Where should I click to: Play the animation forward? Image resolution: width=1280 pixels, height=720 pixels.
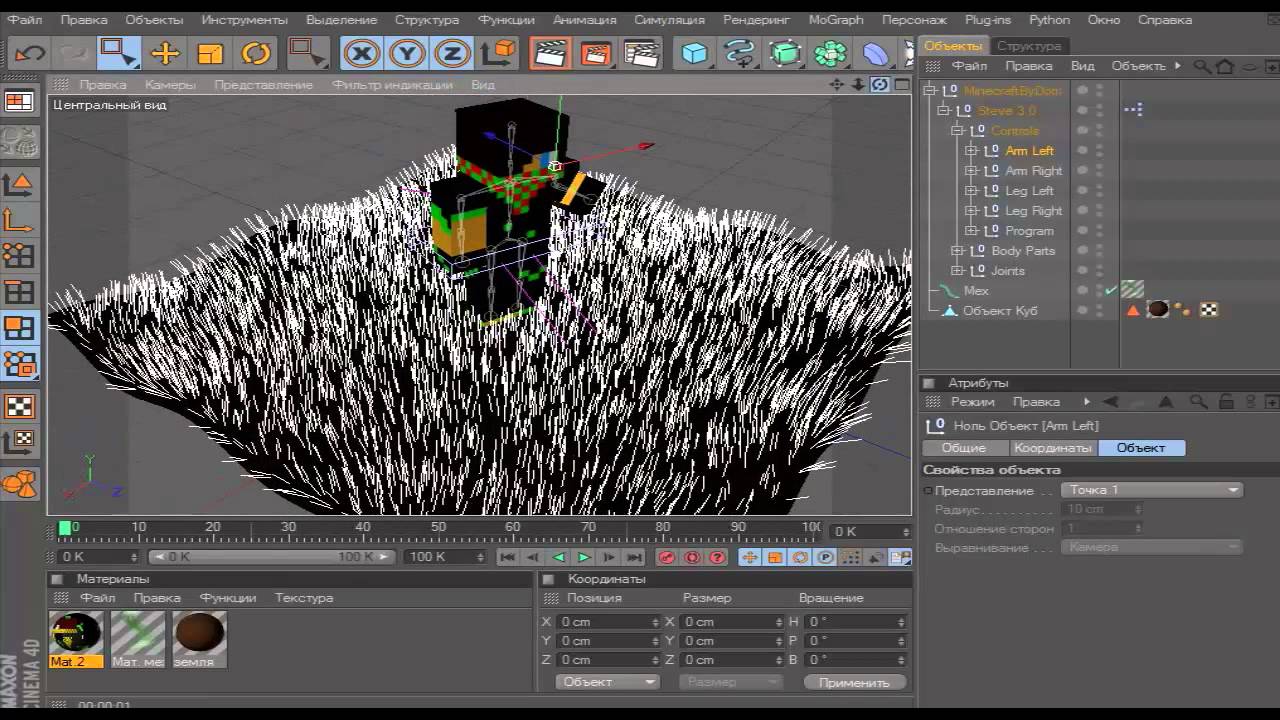(x=584, y=557)
